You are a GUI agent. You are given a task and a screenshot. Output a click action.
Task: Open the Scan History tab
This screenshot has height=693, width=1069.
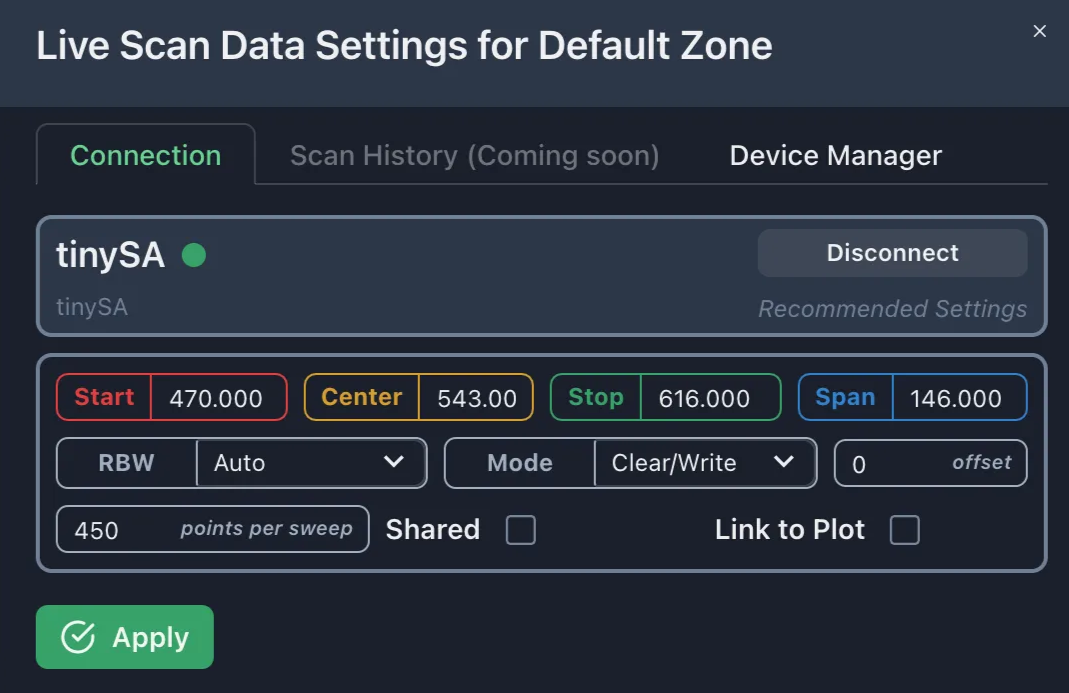pyautogui.click(x=474, y=156)
